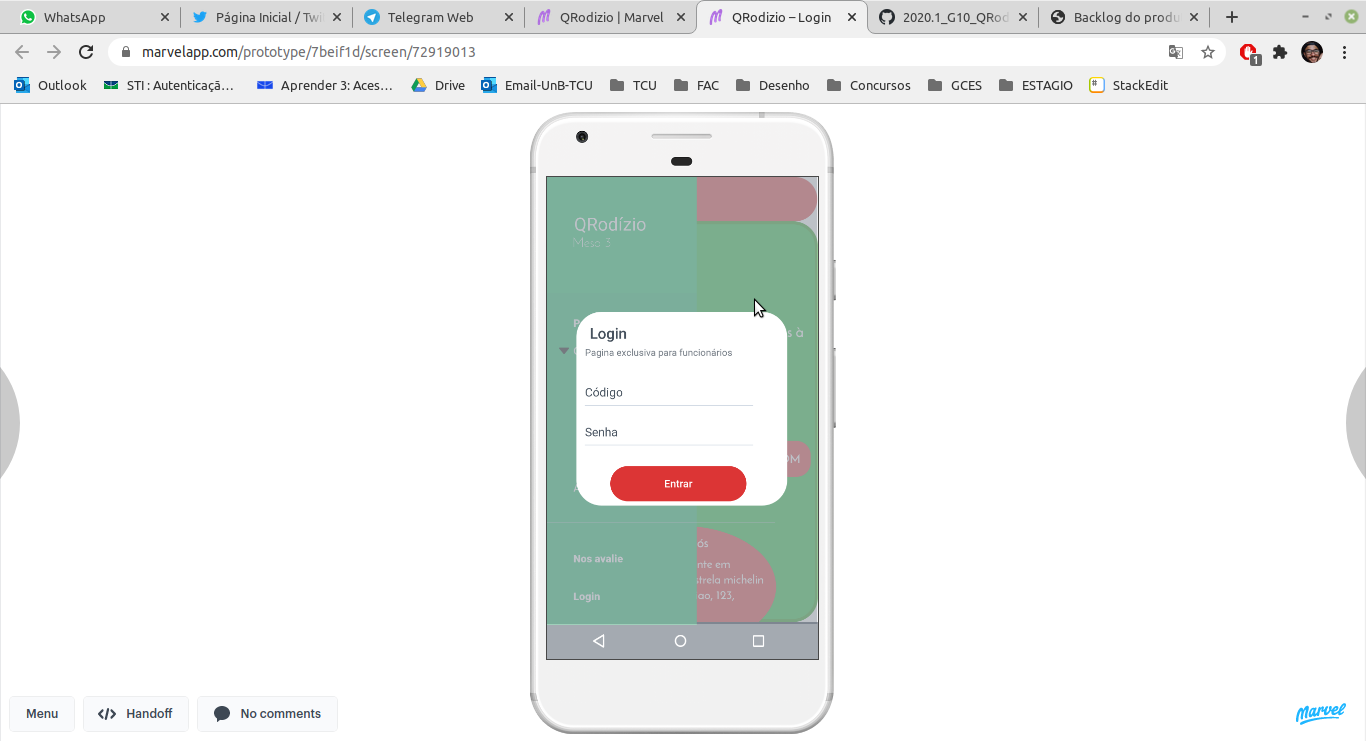
Task: Tap the Android recents square icon
Action: [x=758, y=641]
